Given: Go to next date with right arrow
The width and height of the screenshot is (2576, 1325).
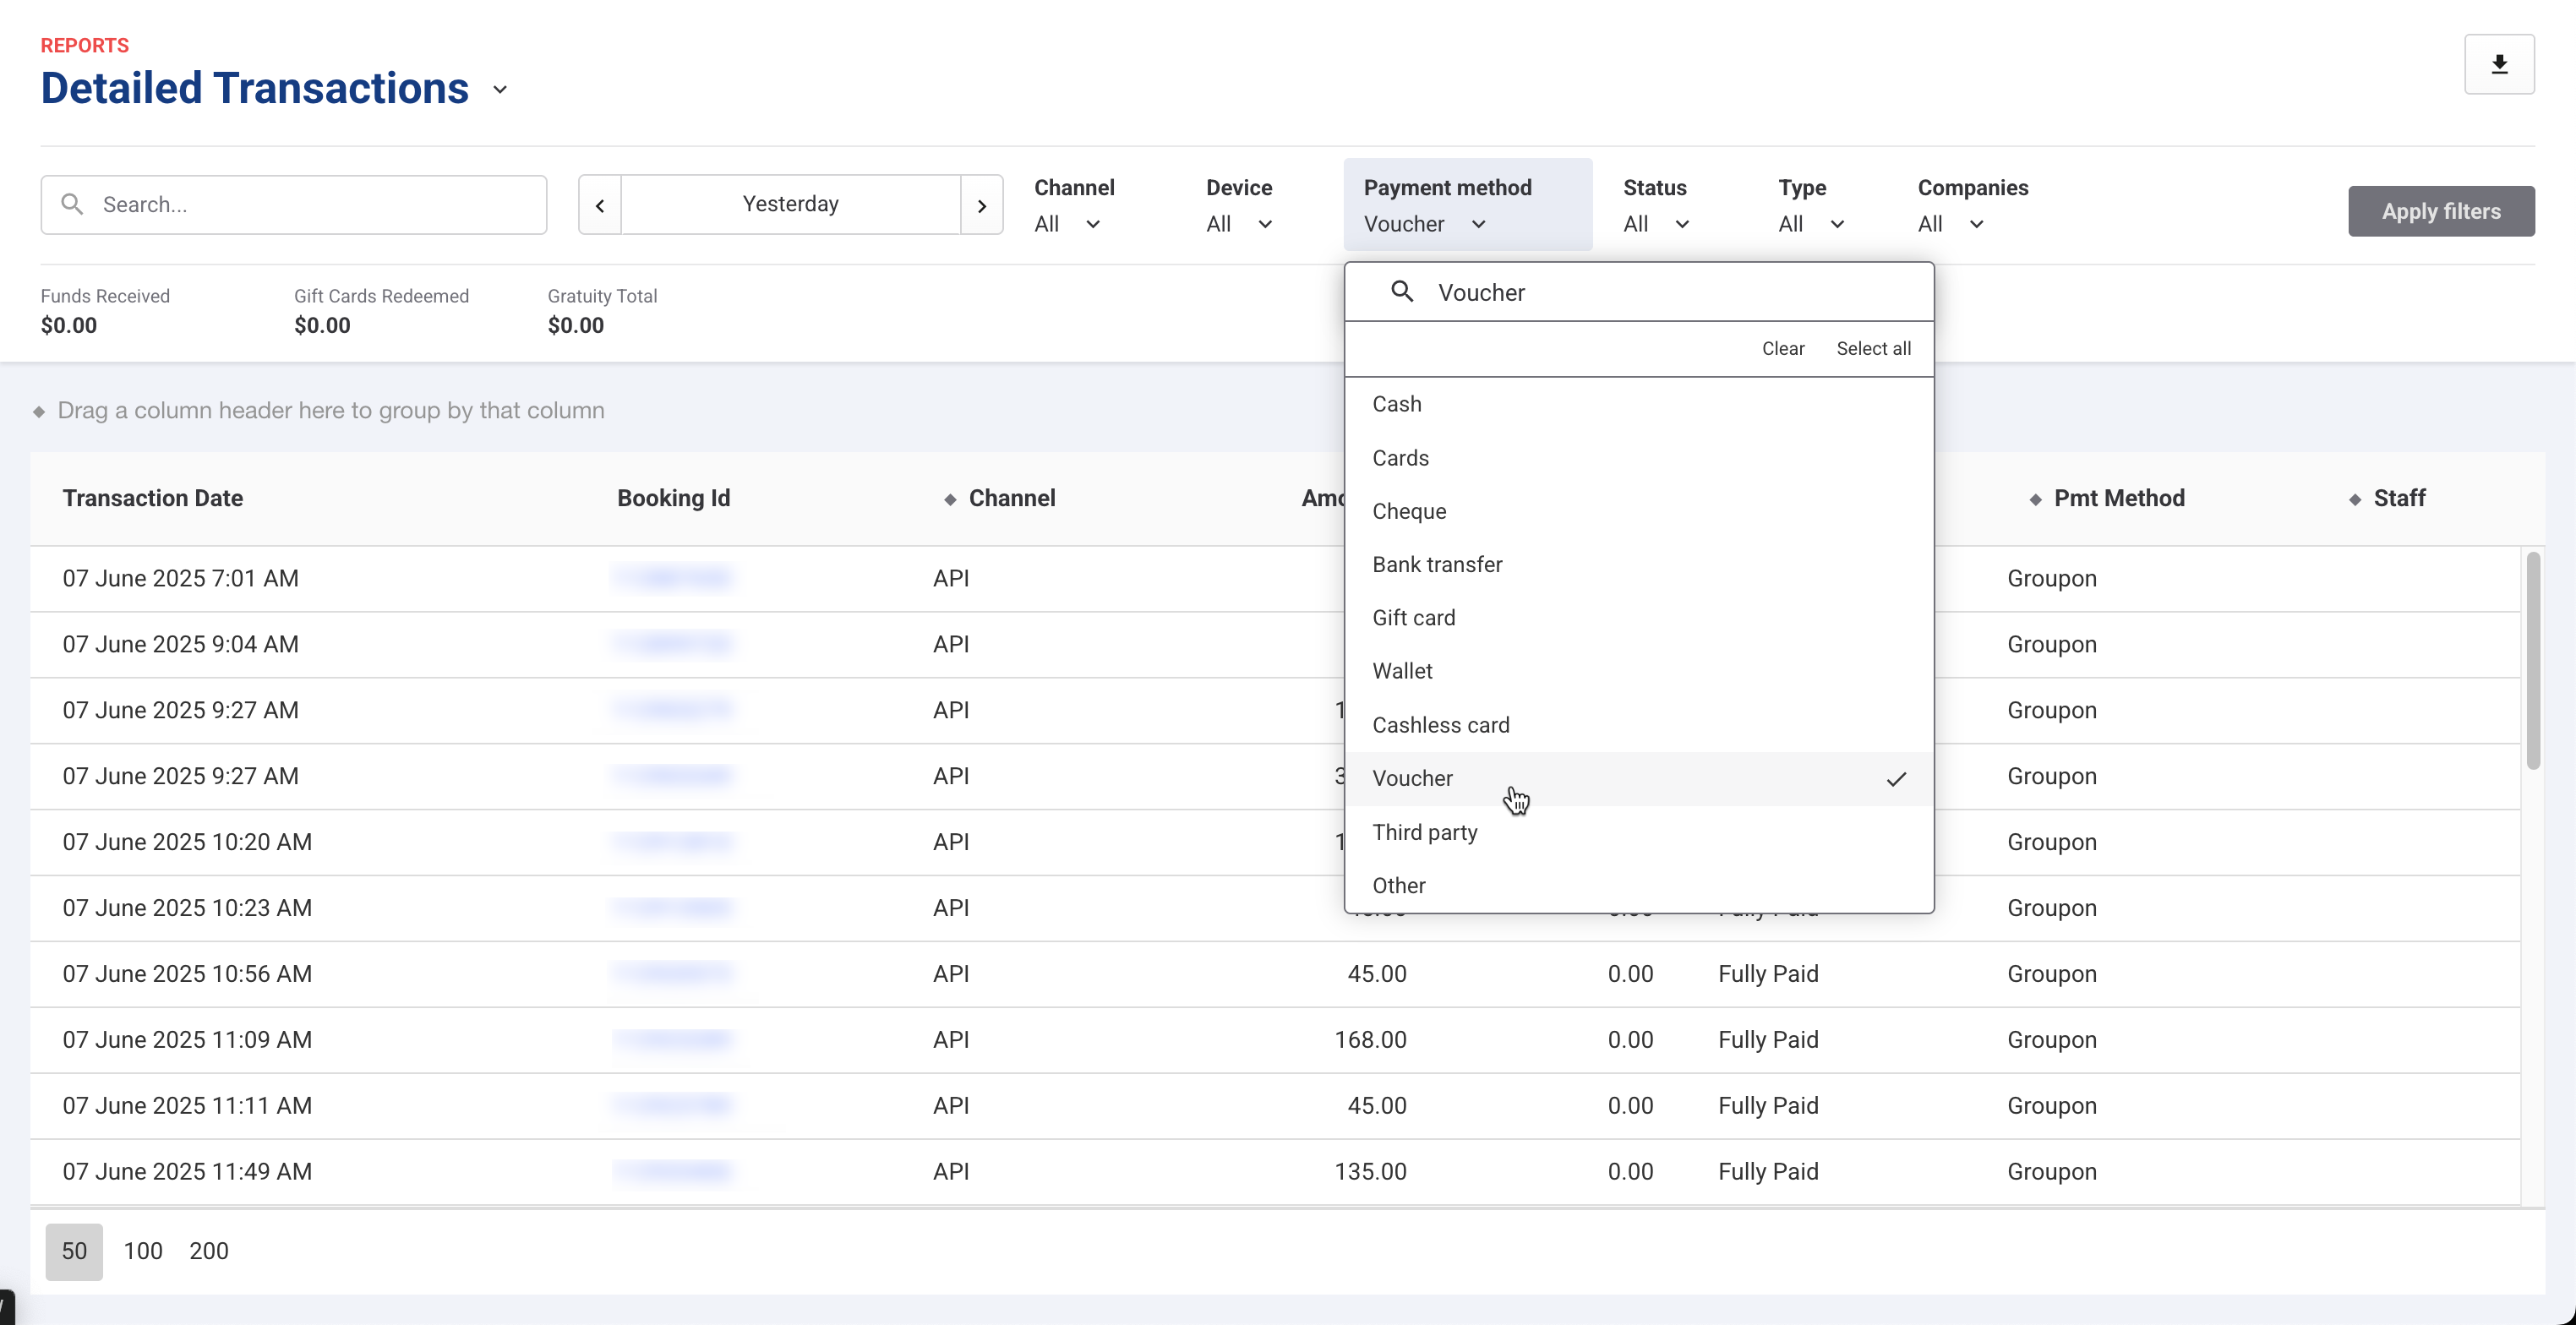Looking at the screenshot, I should pos(982,205).
